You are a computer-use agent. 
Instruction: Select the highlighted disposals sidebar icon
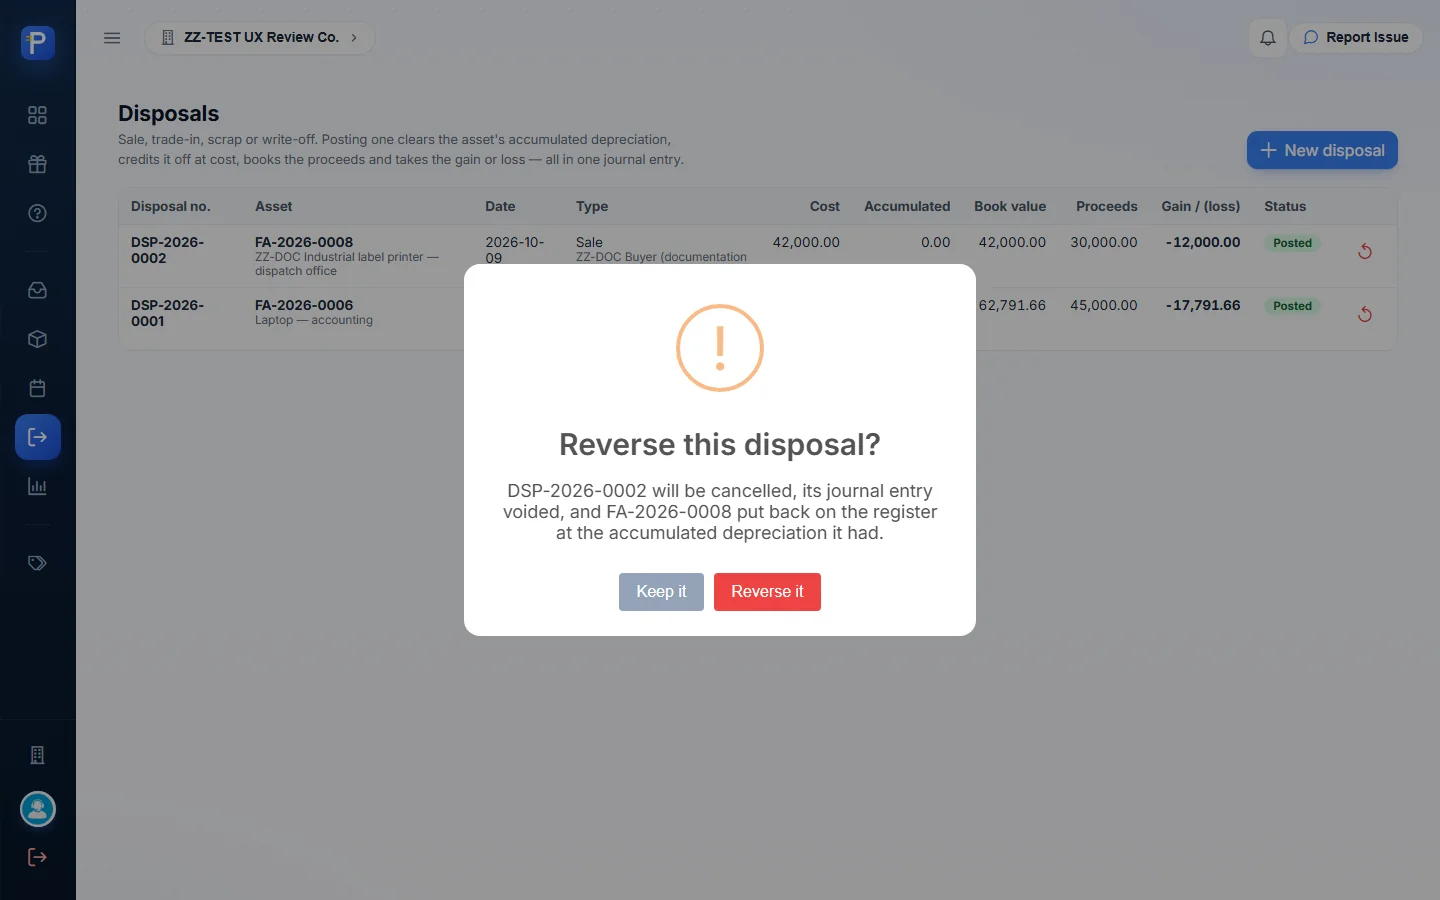pos(38,437)
